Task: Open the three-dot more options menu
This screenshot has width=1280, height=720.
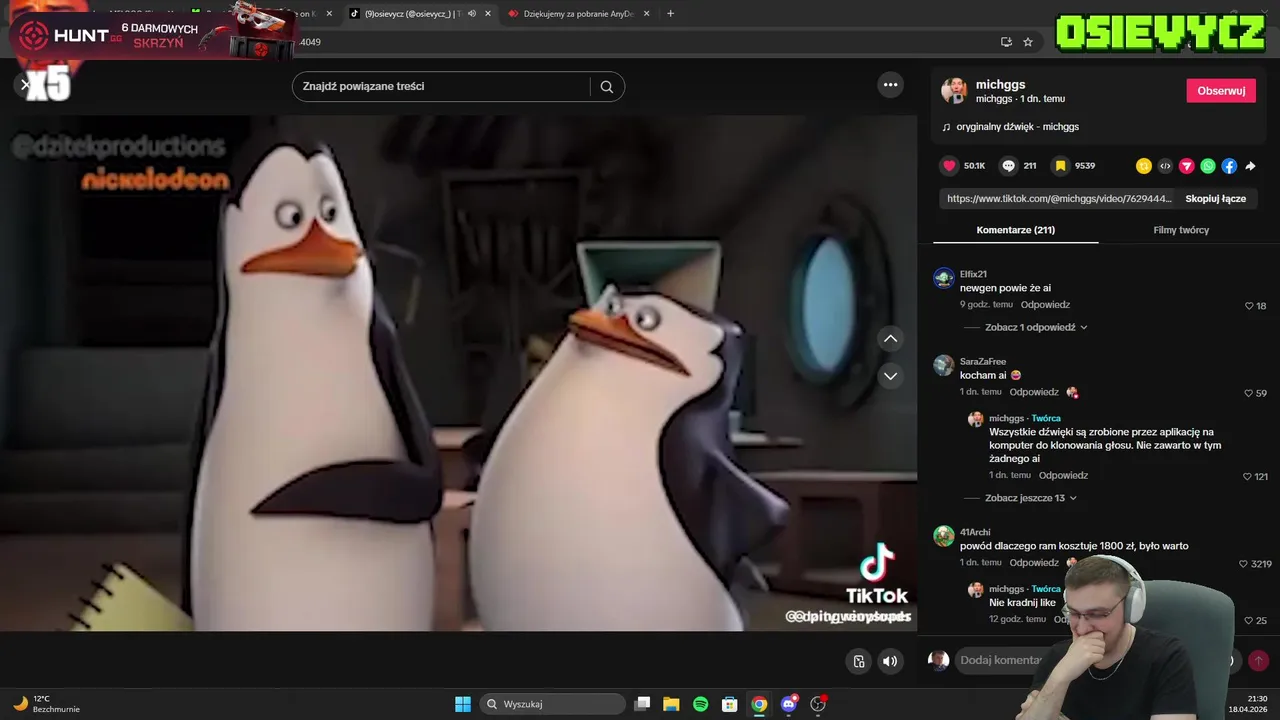Action: (x=891, y=85)
